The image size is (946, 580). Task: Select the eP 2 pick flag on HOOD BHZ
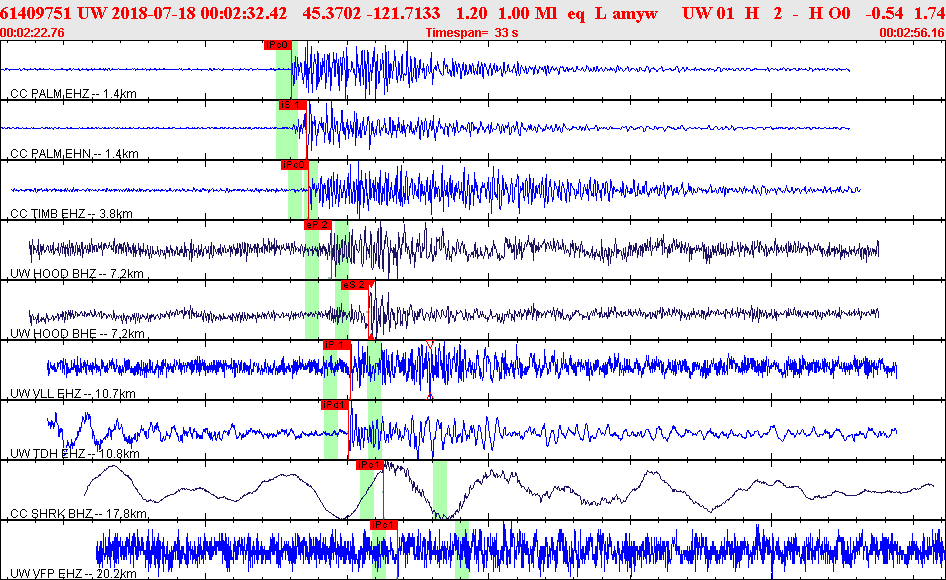pos(317,225)
